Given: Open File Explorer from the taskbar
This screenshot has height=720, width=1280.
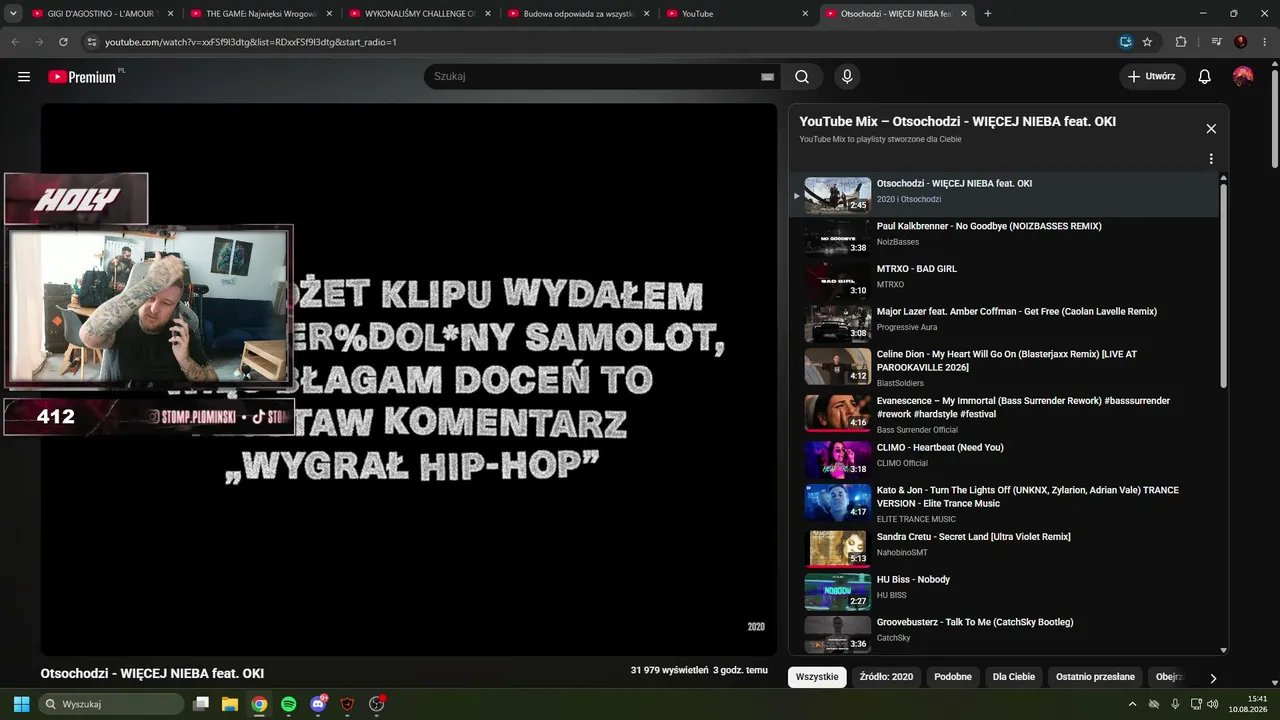Looking at the screenshot, I should pyautogui.click(x=230, y=704).
